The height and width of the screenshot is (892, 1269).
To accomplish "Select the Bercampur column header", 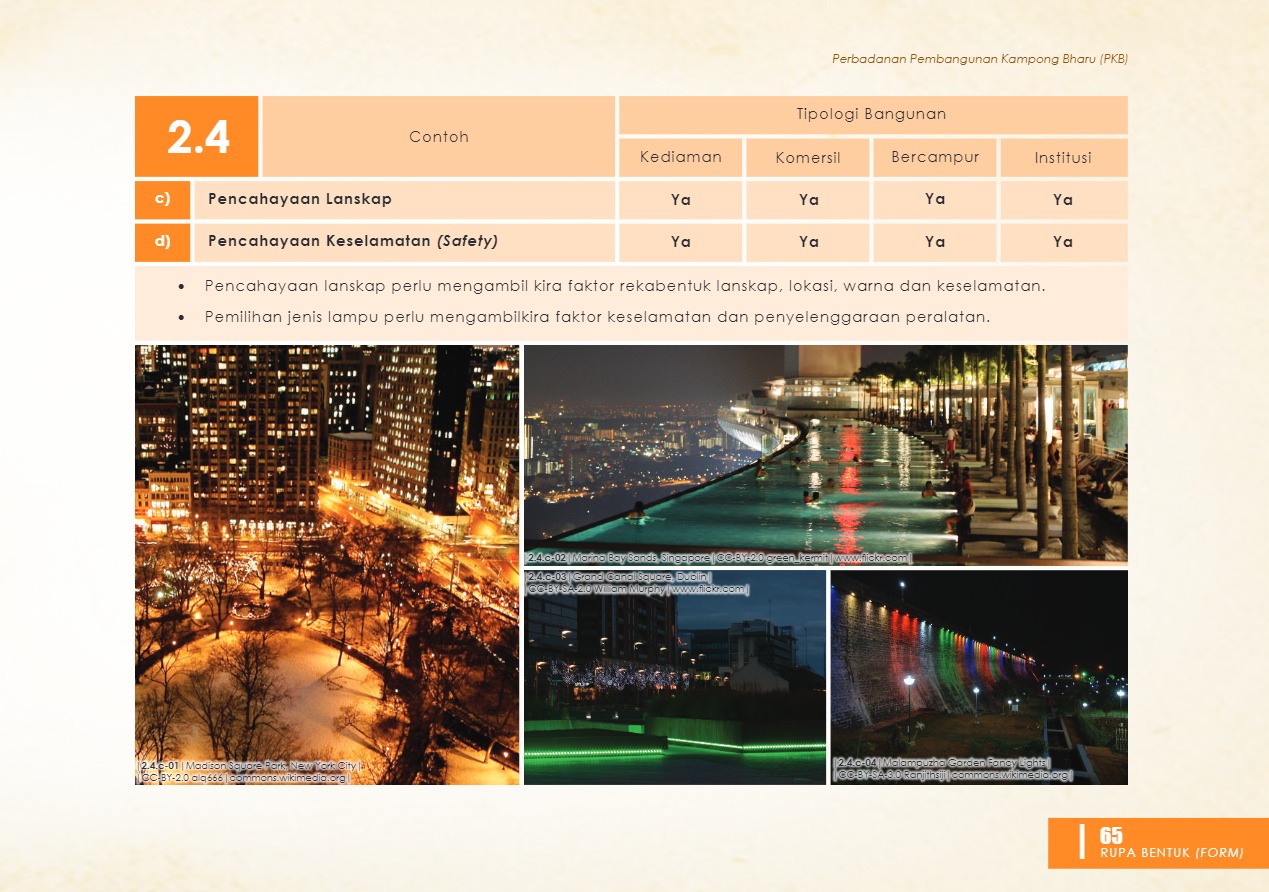I will tap(935, 157).
